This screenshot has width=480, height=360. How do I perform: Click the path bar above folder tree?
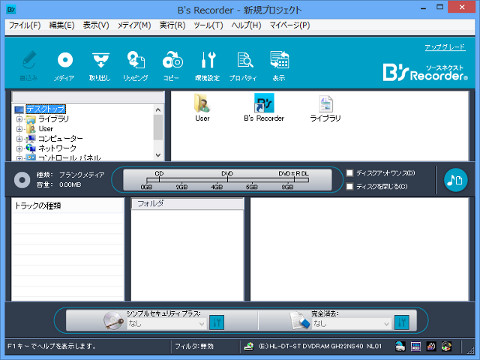(x=88, y=97)
